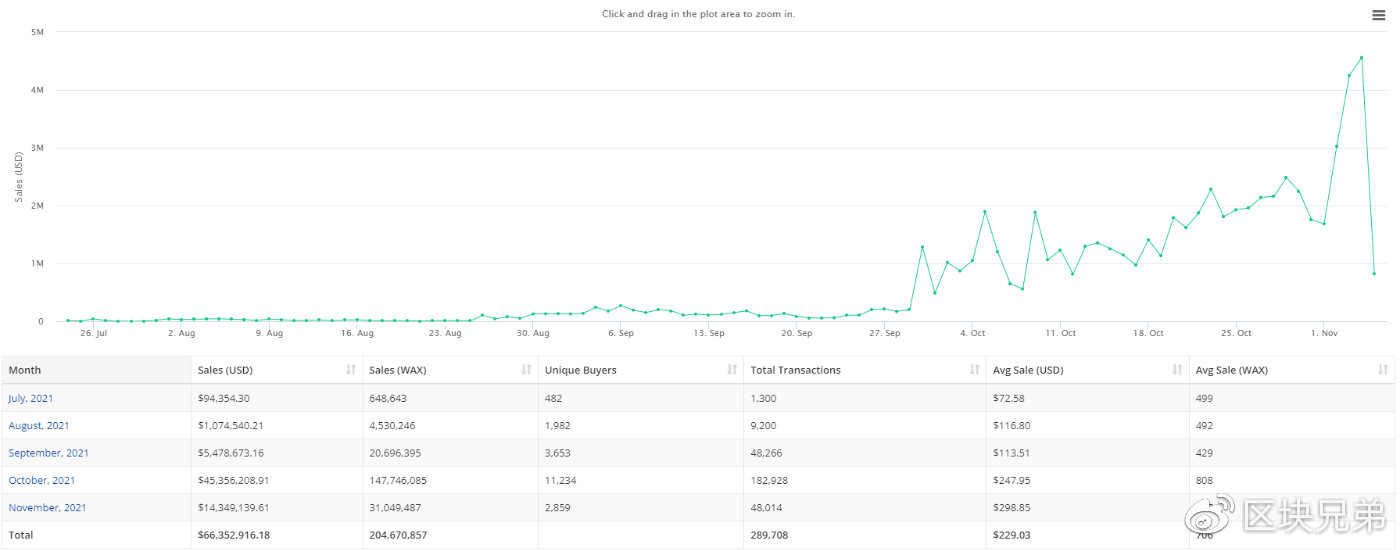Click the 4. Oct x-axis label
The height and width of the screenshot is (550, 1400).
pos(972,333)
